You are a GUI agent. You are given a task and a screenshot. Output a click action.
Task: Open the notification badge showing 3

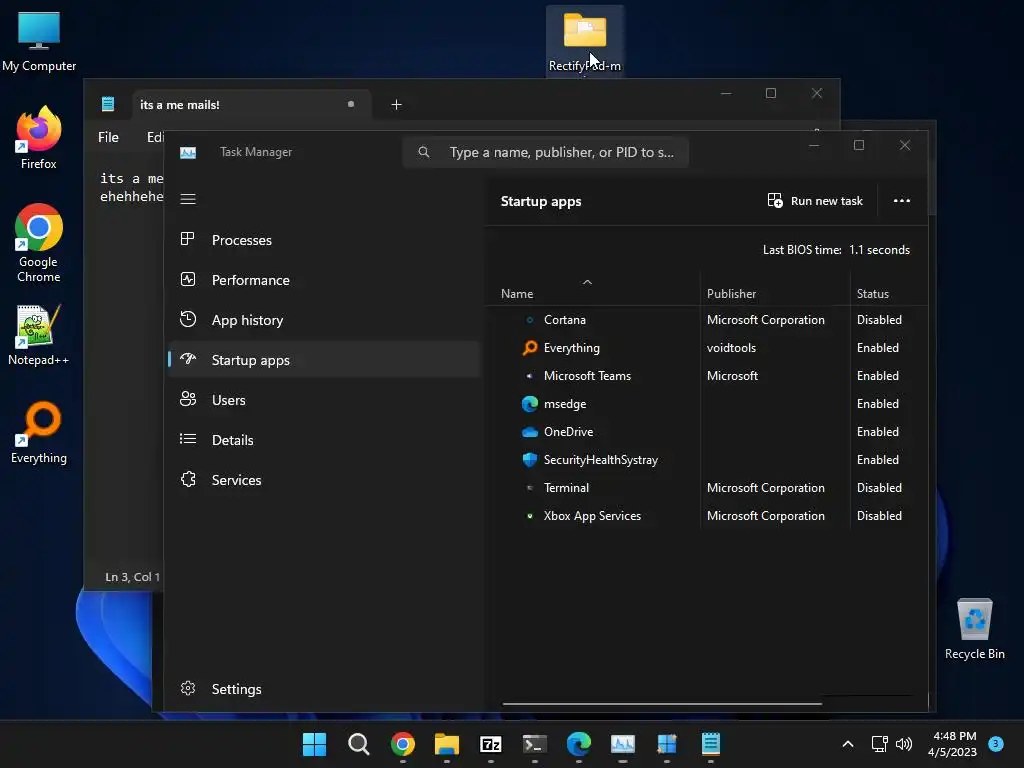pos(996,743)
